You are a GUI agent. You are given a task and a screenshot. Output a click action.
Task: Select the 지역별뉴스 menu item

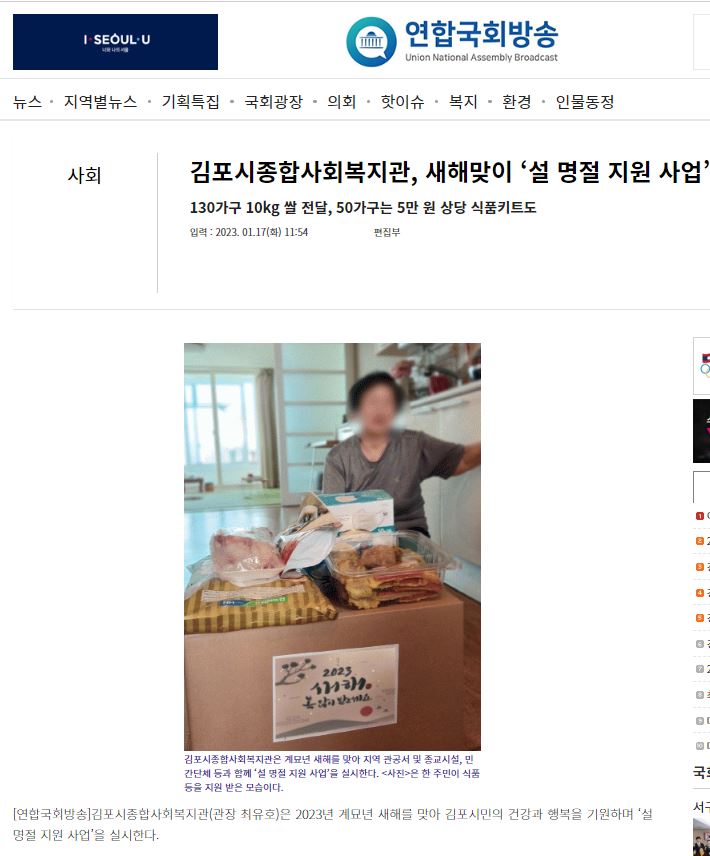tap(100, 102)
